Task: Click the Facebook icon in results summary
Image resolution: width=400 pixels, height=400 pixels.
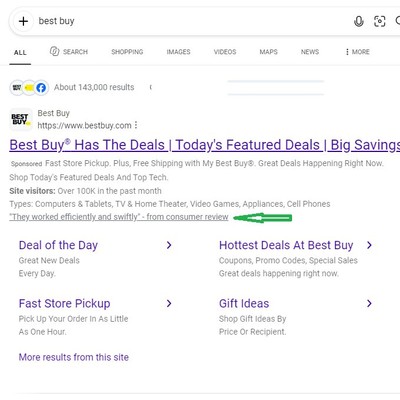Action: [x=41, y=88]
